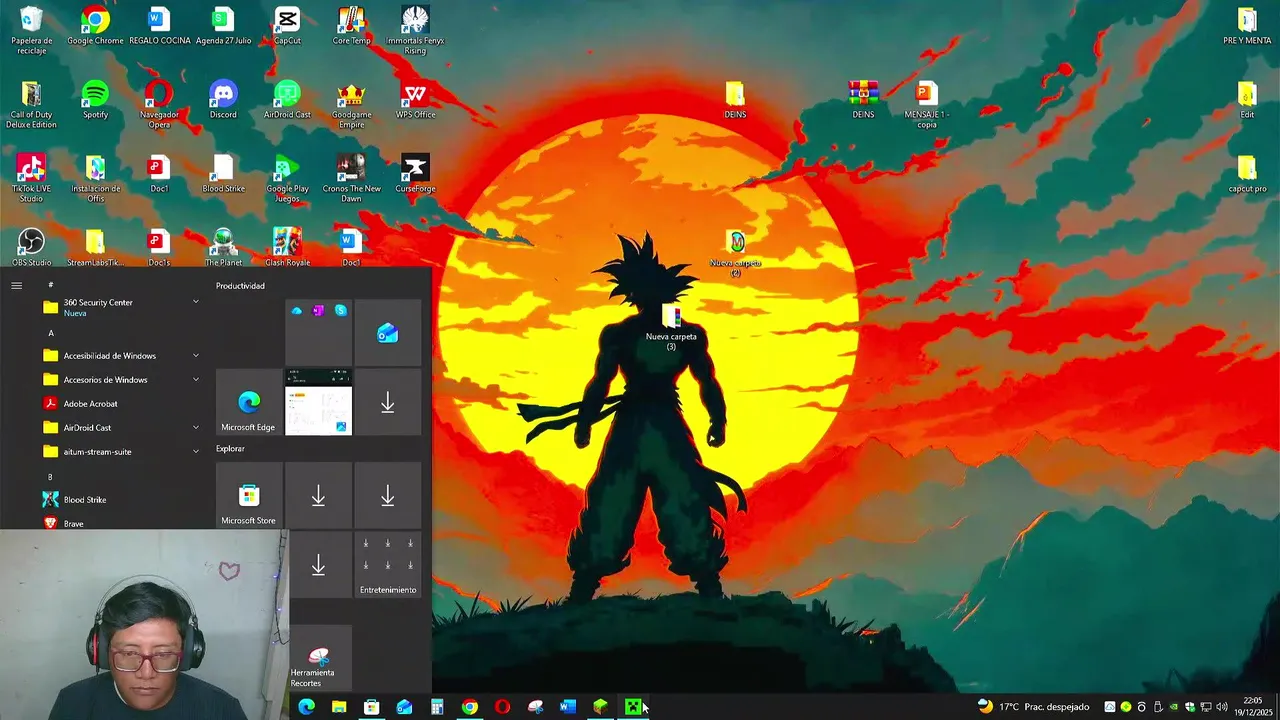The height and width of the screenshot is (720, 1280).
Task: Switch to Chrome on the taskbar
Action: pos(470,707)
